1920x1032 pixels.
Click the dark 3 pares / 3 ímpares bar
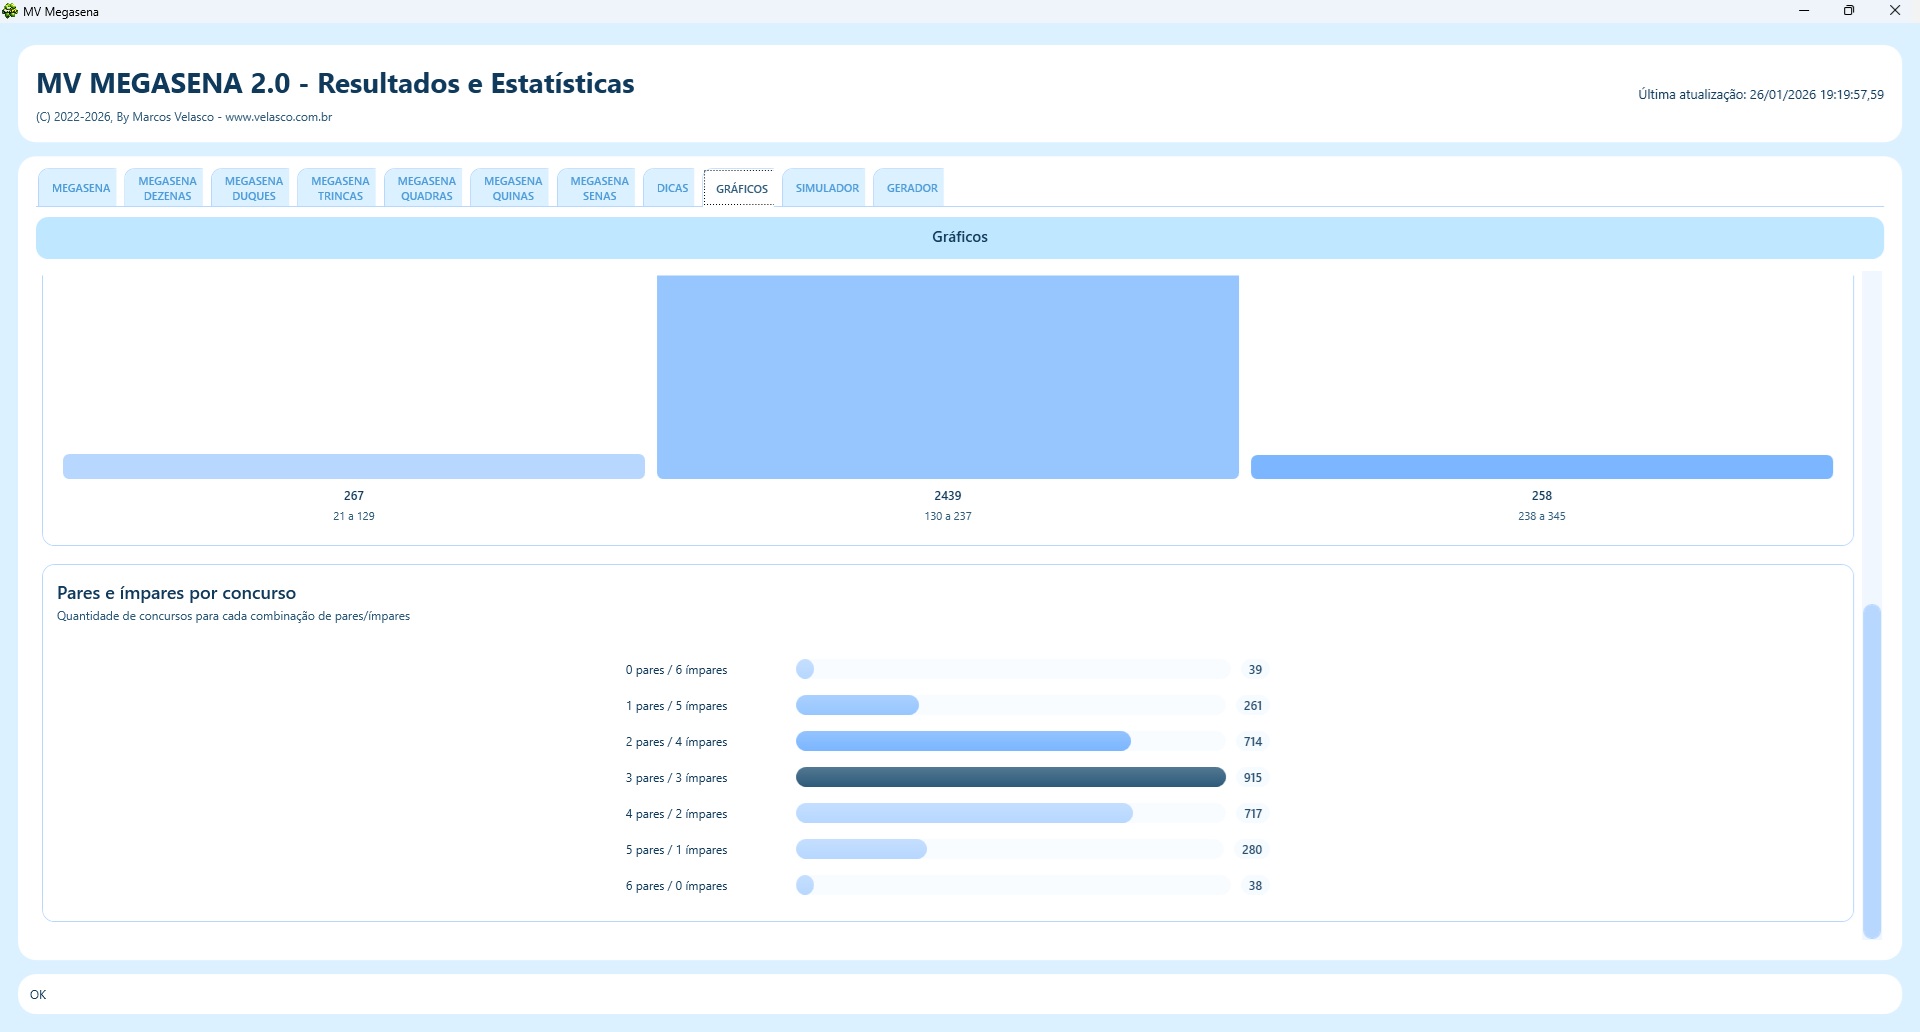(x=1010, y=777)
